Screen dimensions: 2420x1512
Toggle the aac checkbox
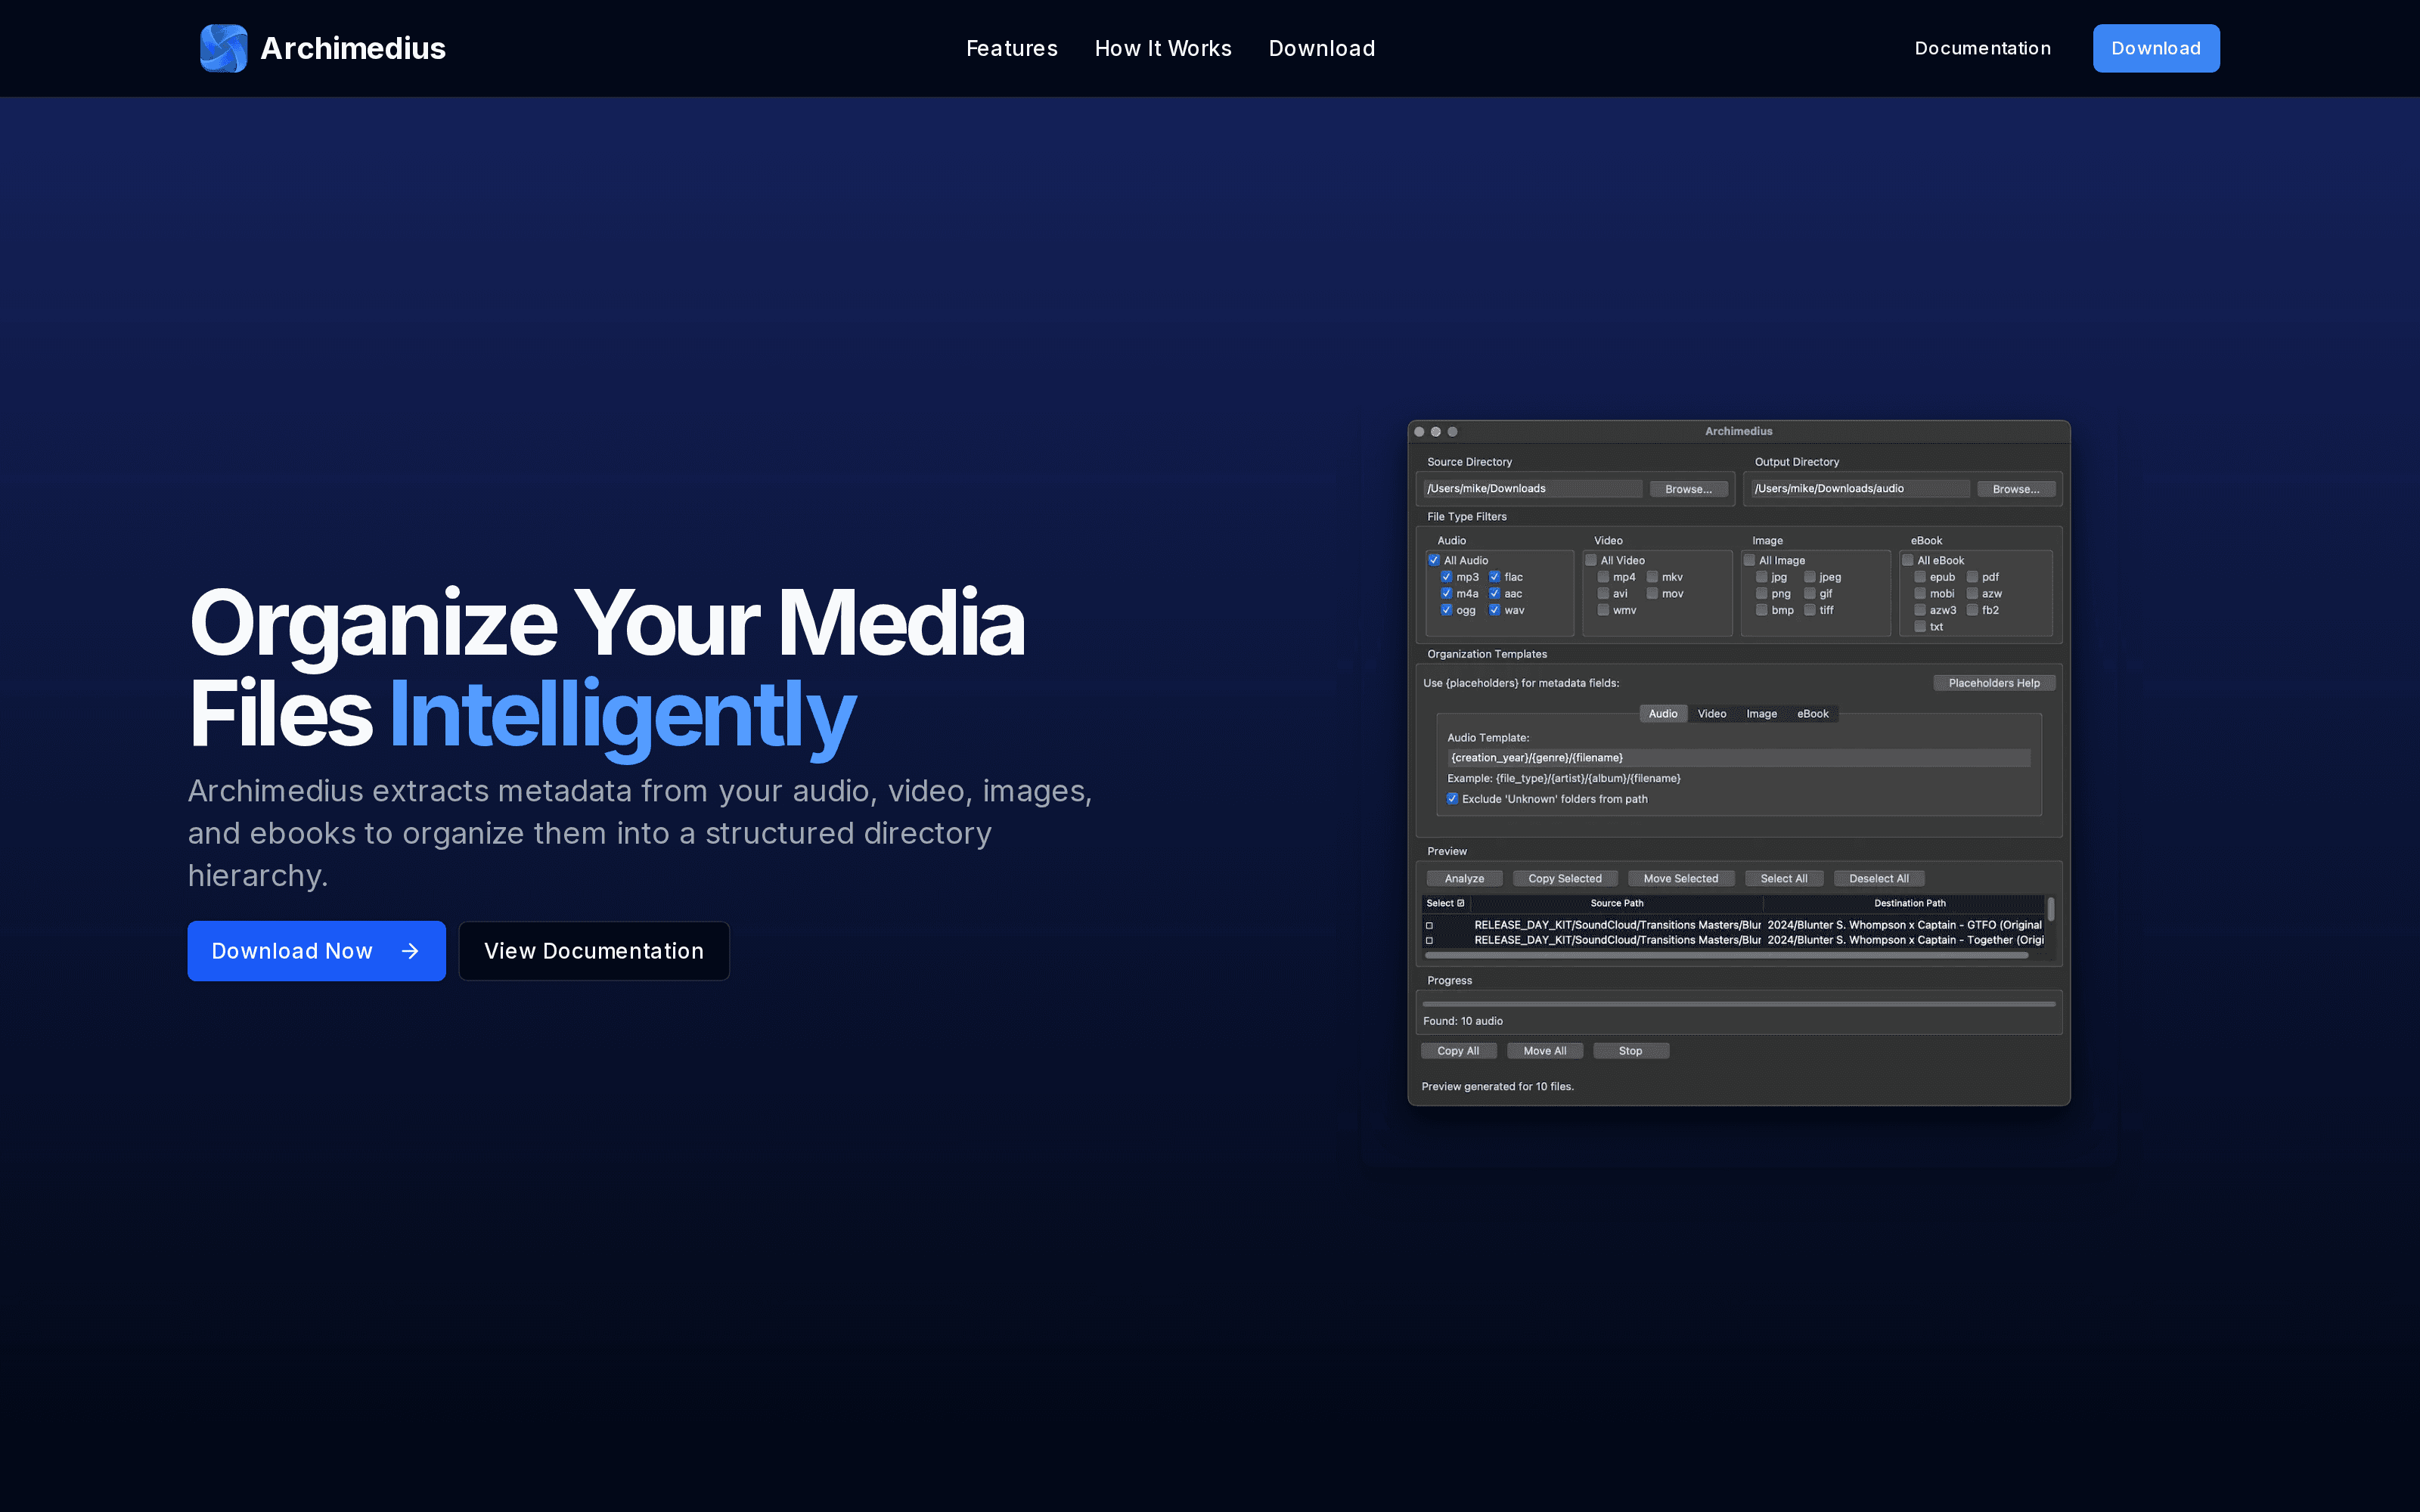1494,593
